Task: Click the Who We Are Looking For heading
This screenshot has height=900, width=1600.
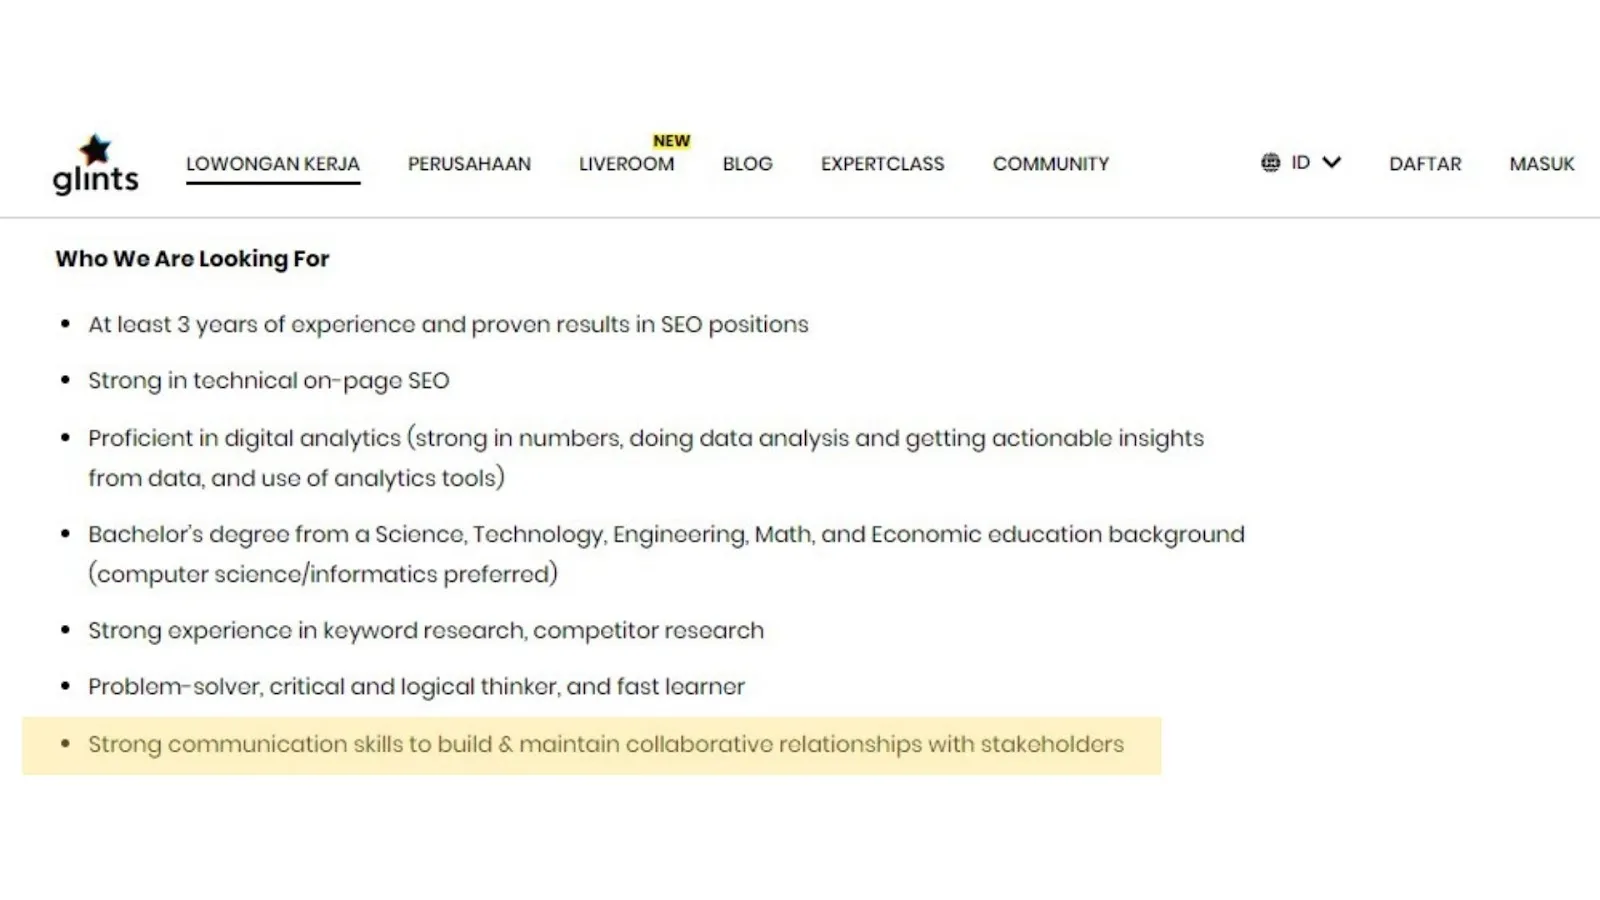Action: 192,259
